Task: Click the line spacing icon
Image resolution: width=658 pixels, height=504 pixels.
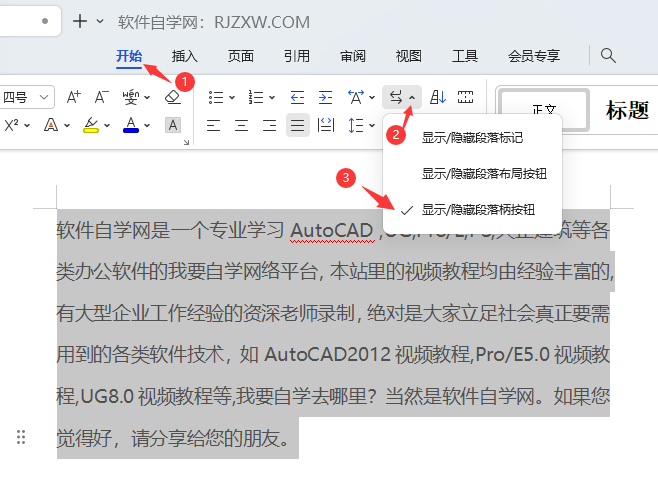Action: pos(356,125)
